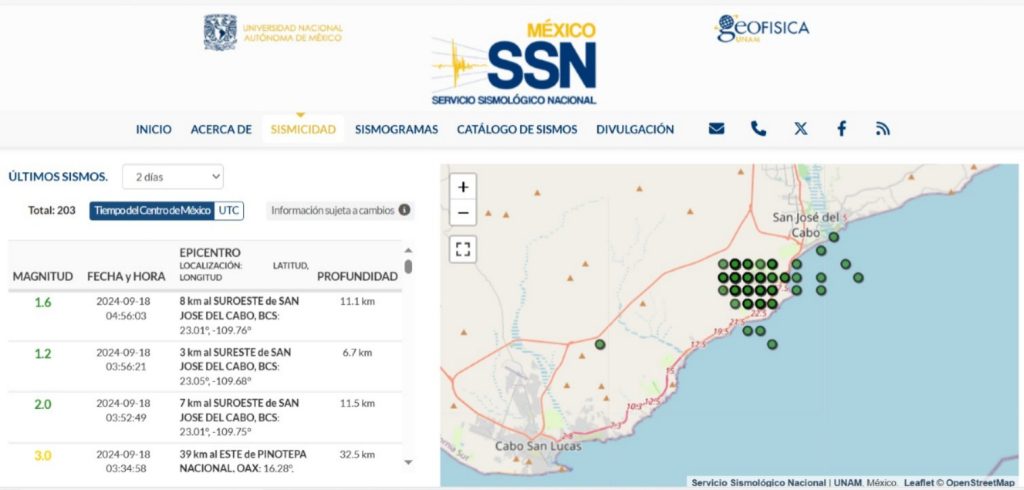Open the SISMOGRAMAS menu item
Image resolution: width=1024 pixels, height=490 pixels.
[396, 129]
